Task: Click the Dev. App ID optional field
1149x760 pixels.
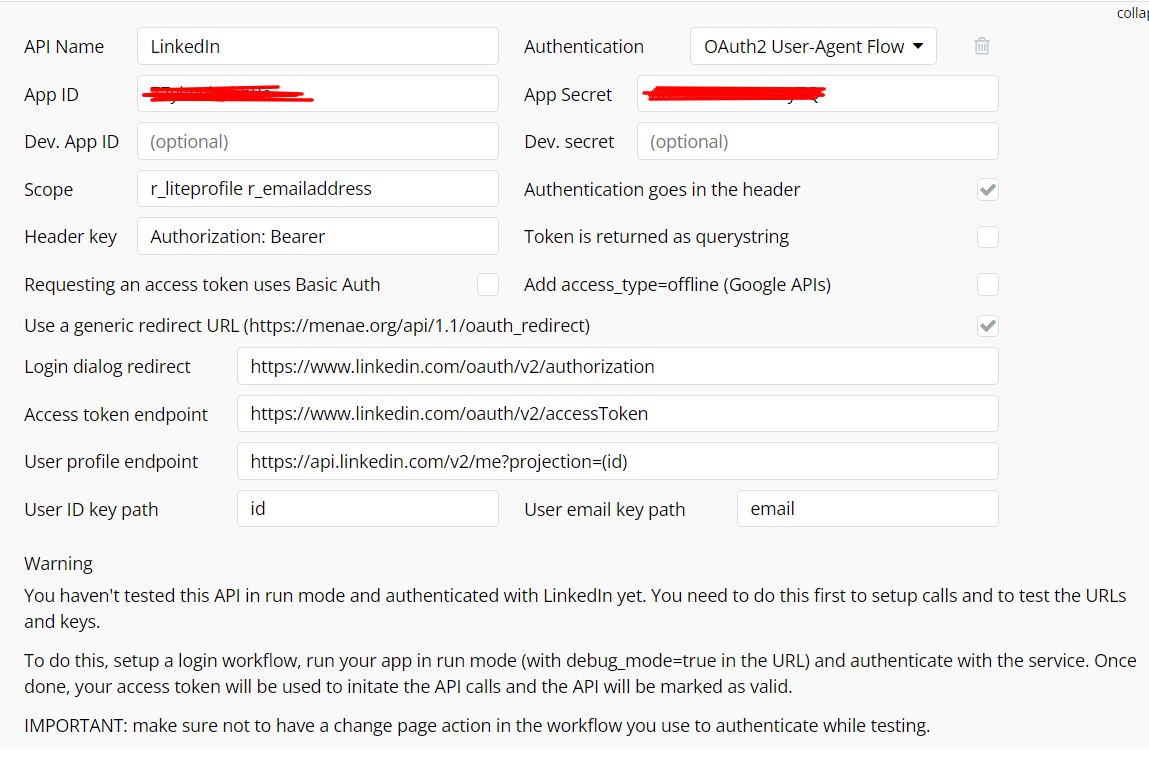Action: (x=317, y=141)
